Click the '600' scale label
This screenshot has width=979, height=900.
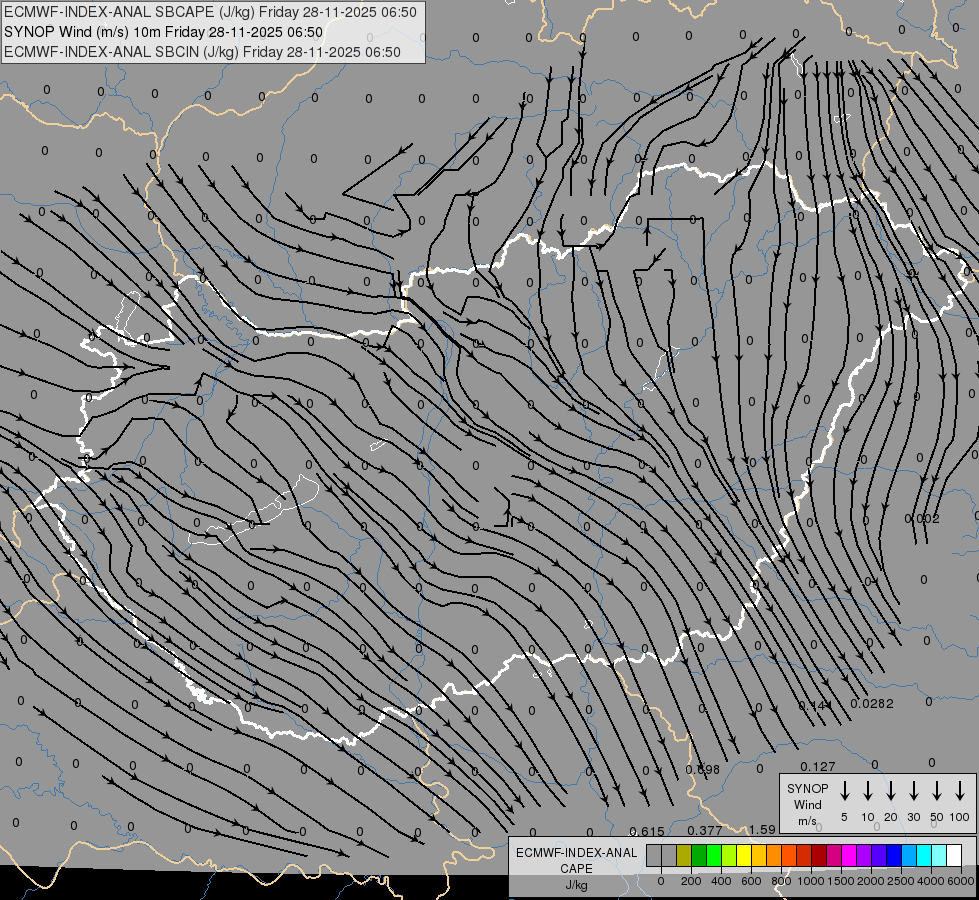(751, 881)
